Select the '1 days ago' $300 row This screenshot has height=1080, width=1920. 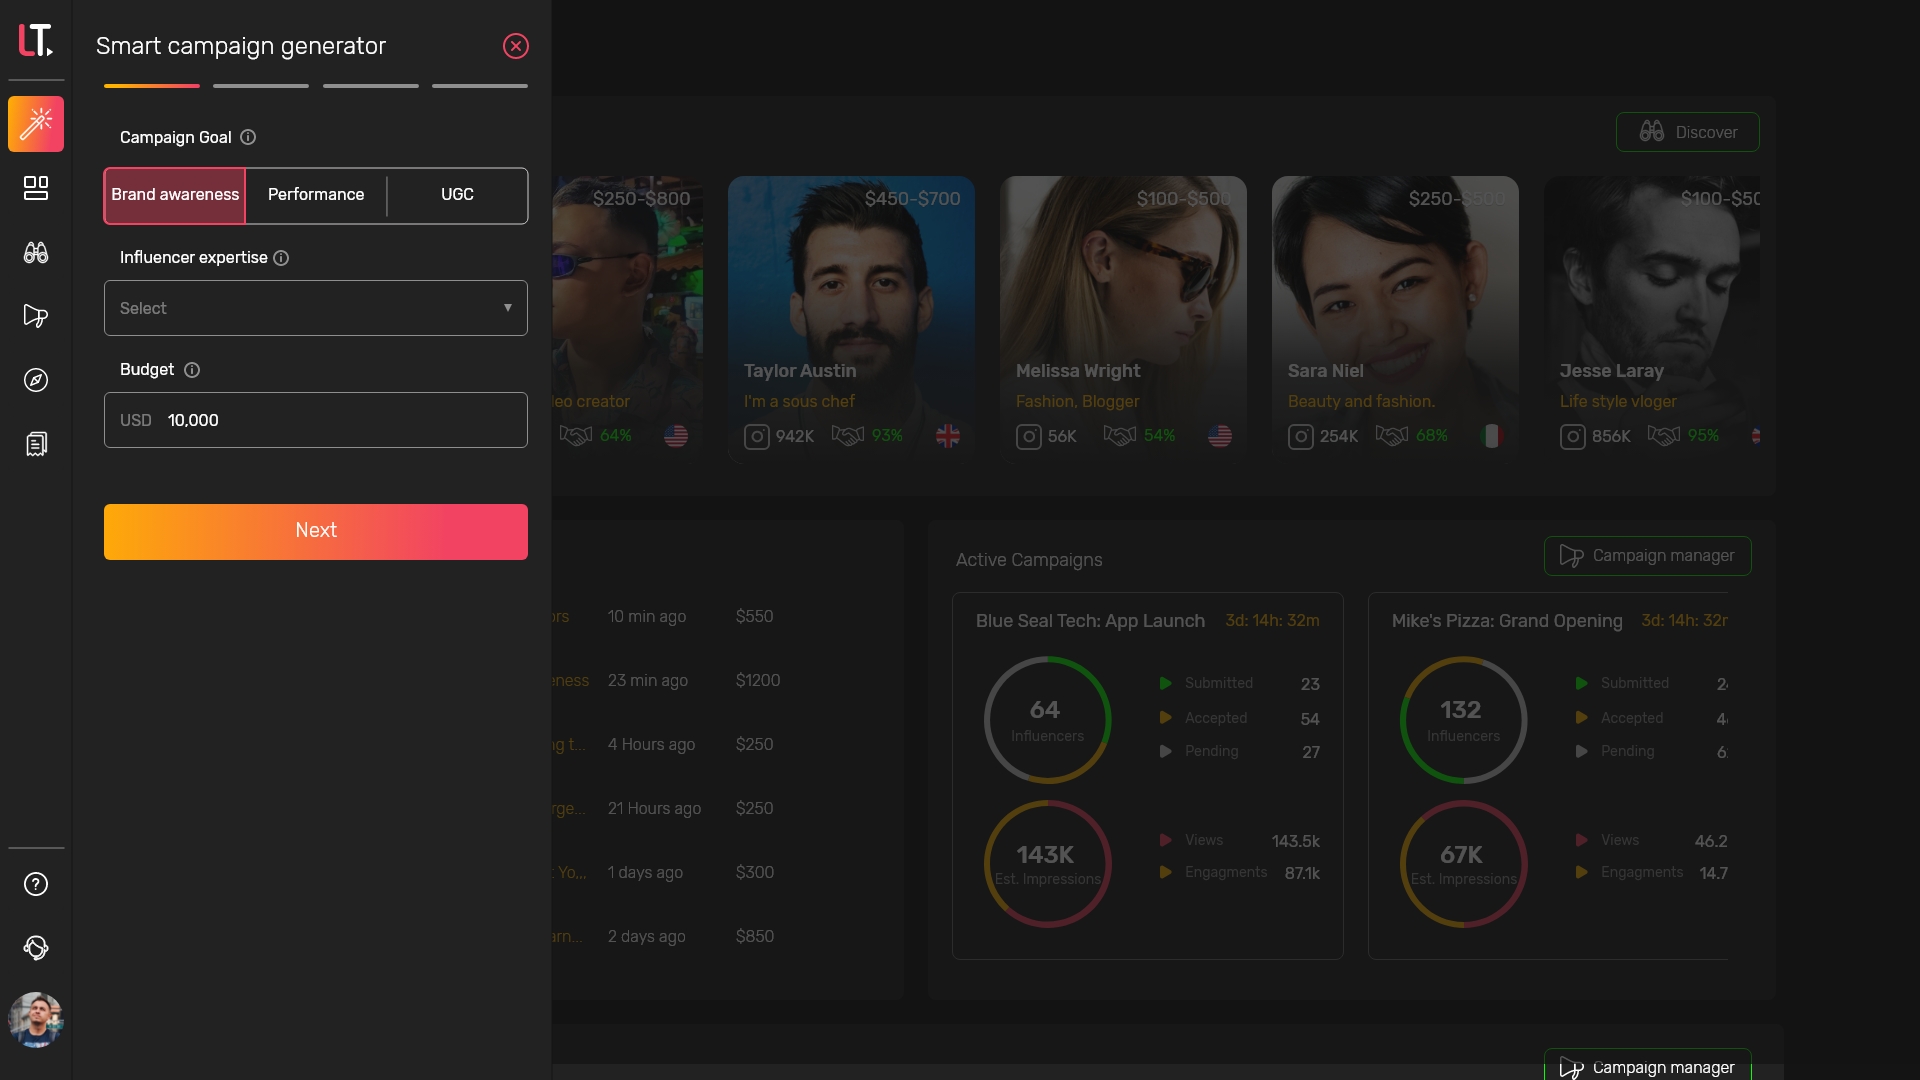coord(716,872)
